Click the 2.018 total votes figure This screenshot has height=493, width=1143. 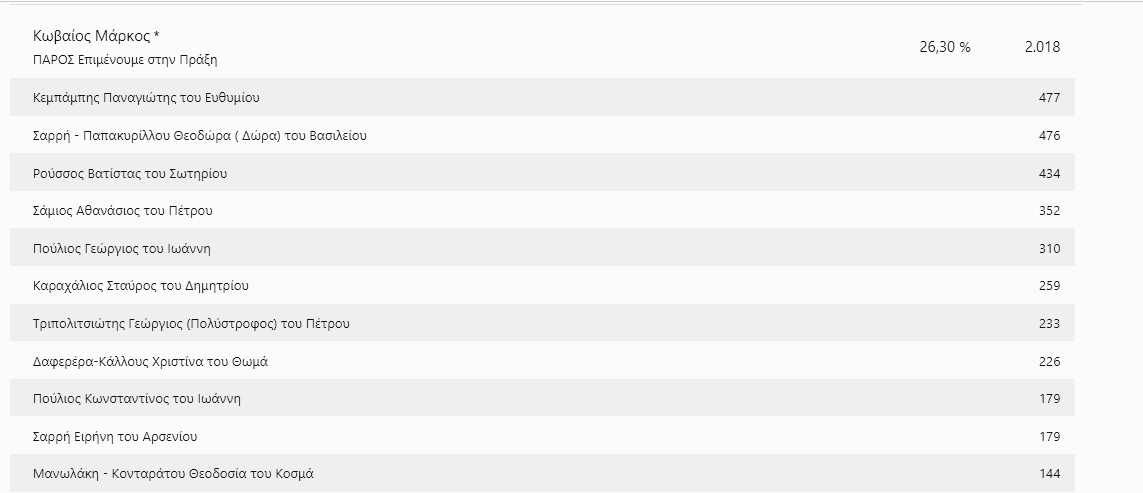[1042, 47]
